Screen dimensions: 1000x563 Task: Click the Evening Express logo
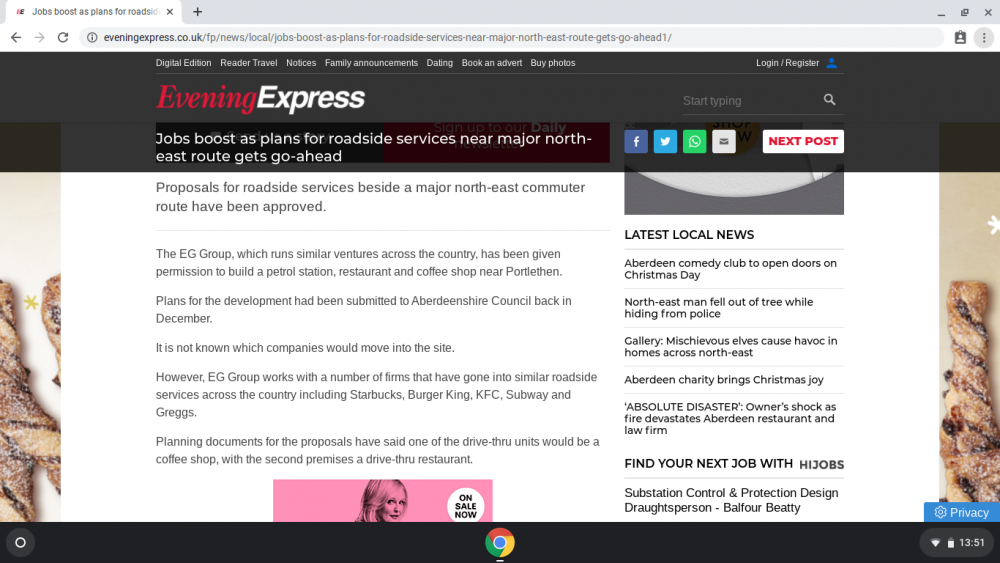[x=260, y=98]
